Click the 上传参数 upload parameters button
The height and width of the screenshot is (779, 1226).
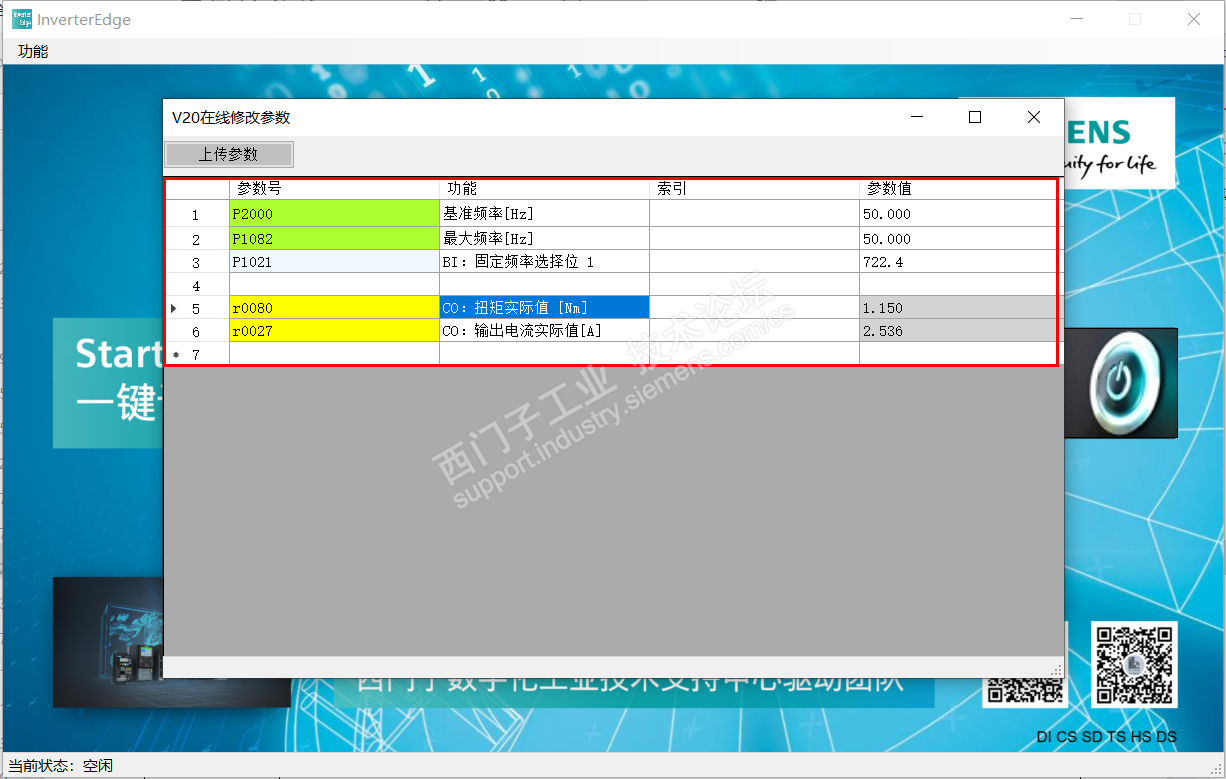tap(229, 154)
